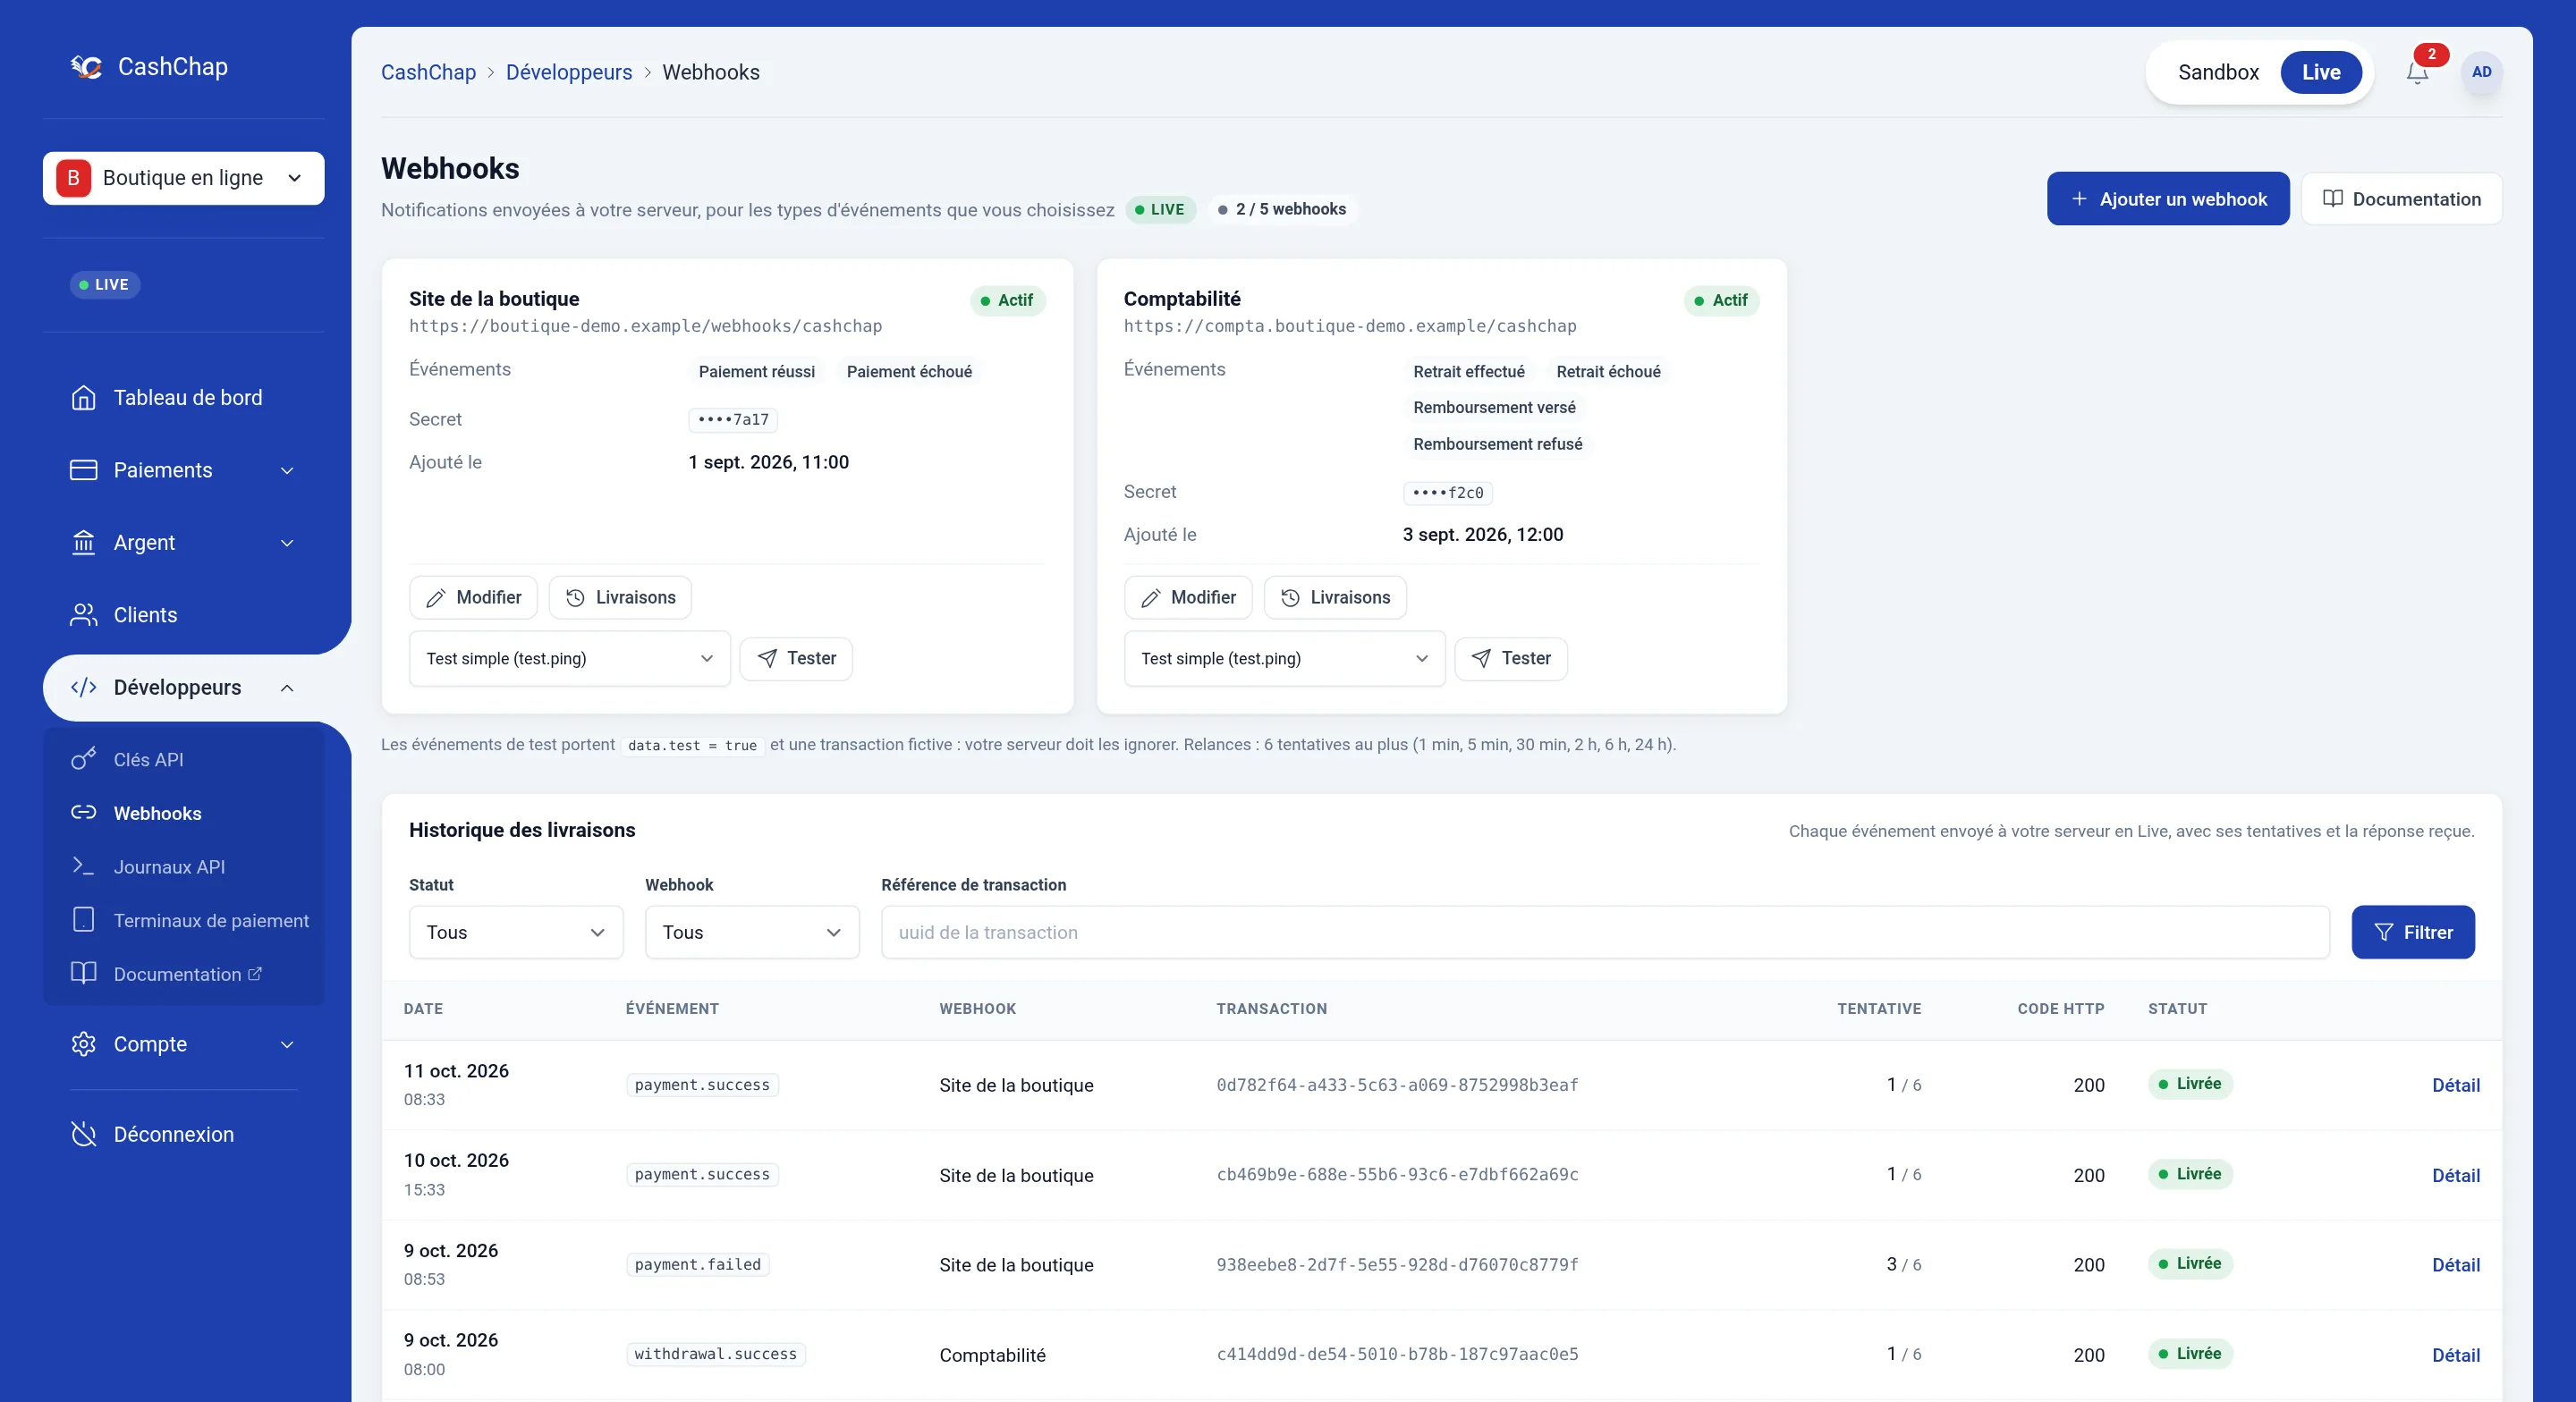Viewport: 2576px width, 1402px height.
Task: Expand the Argent menu chevron
Action: click(287, 543)
